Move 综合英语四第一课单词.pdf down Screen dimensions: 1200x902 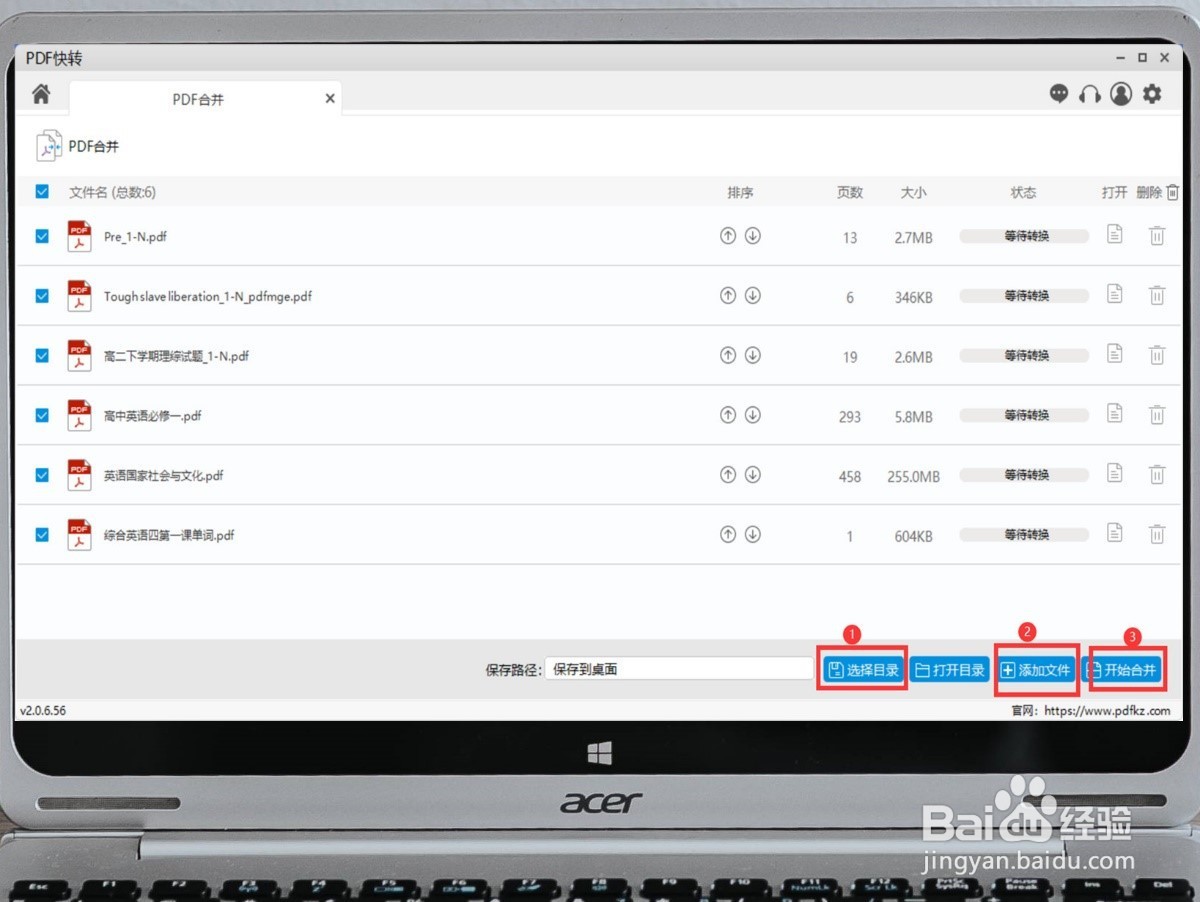coord(753,535)
